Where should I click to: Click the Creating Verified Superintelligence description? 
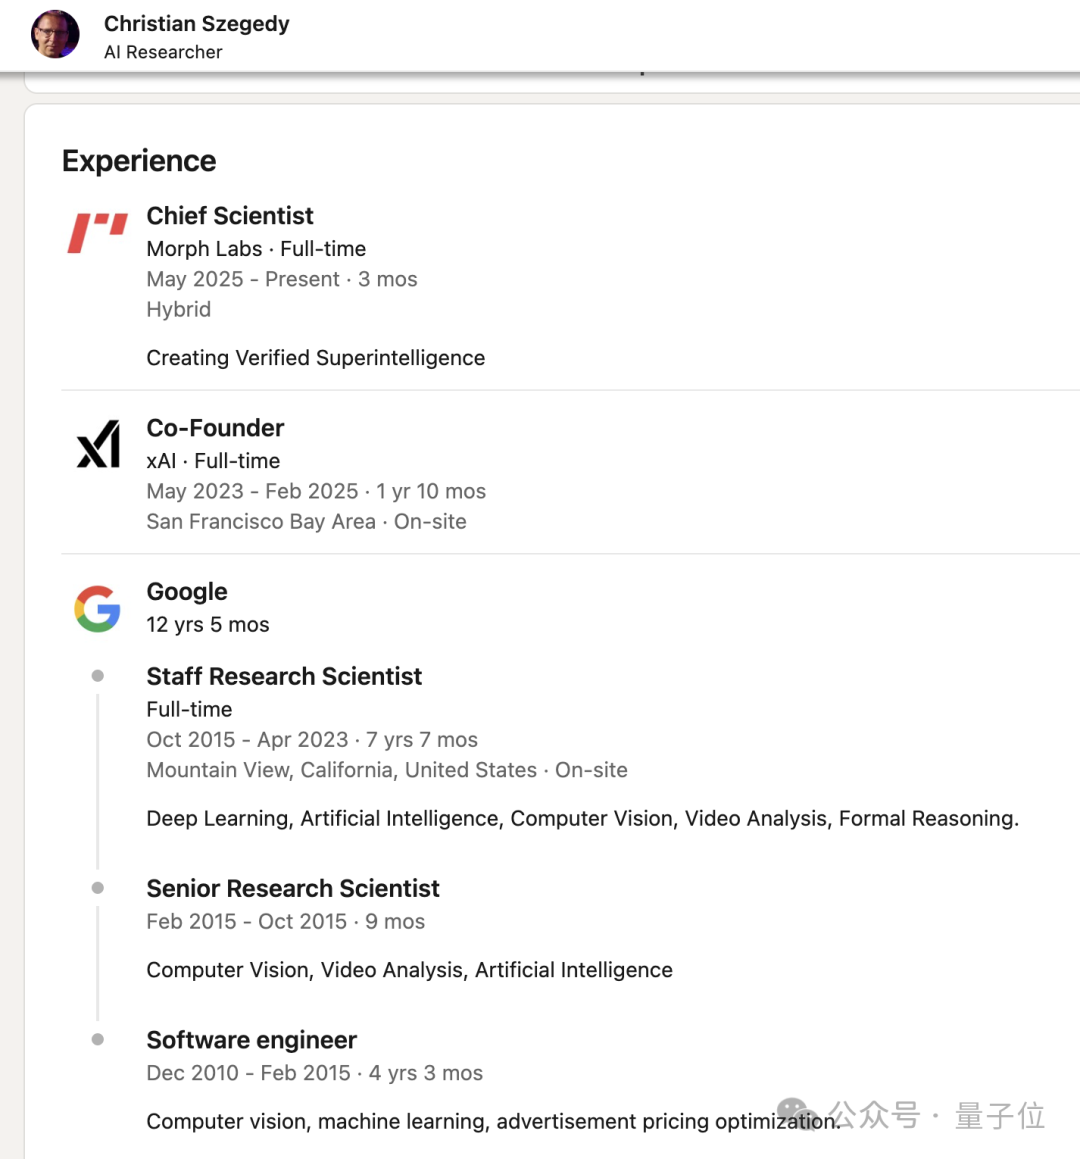(316, 358)
